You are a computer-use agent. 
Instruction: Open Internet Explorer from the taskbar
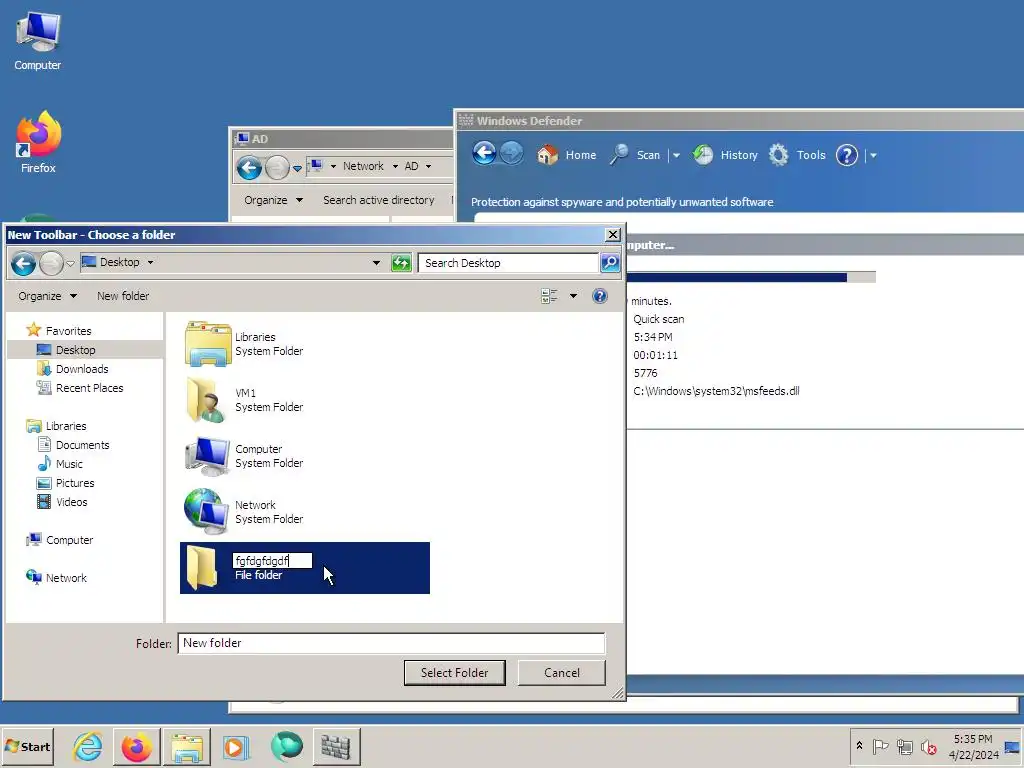pos(88,746)
